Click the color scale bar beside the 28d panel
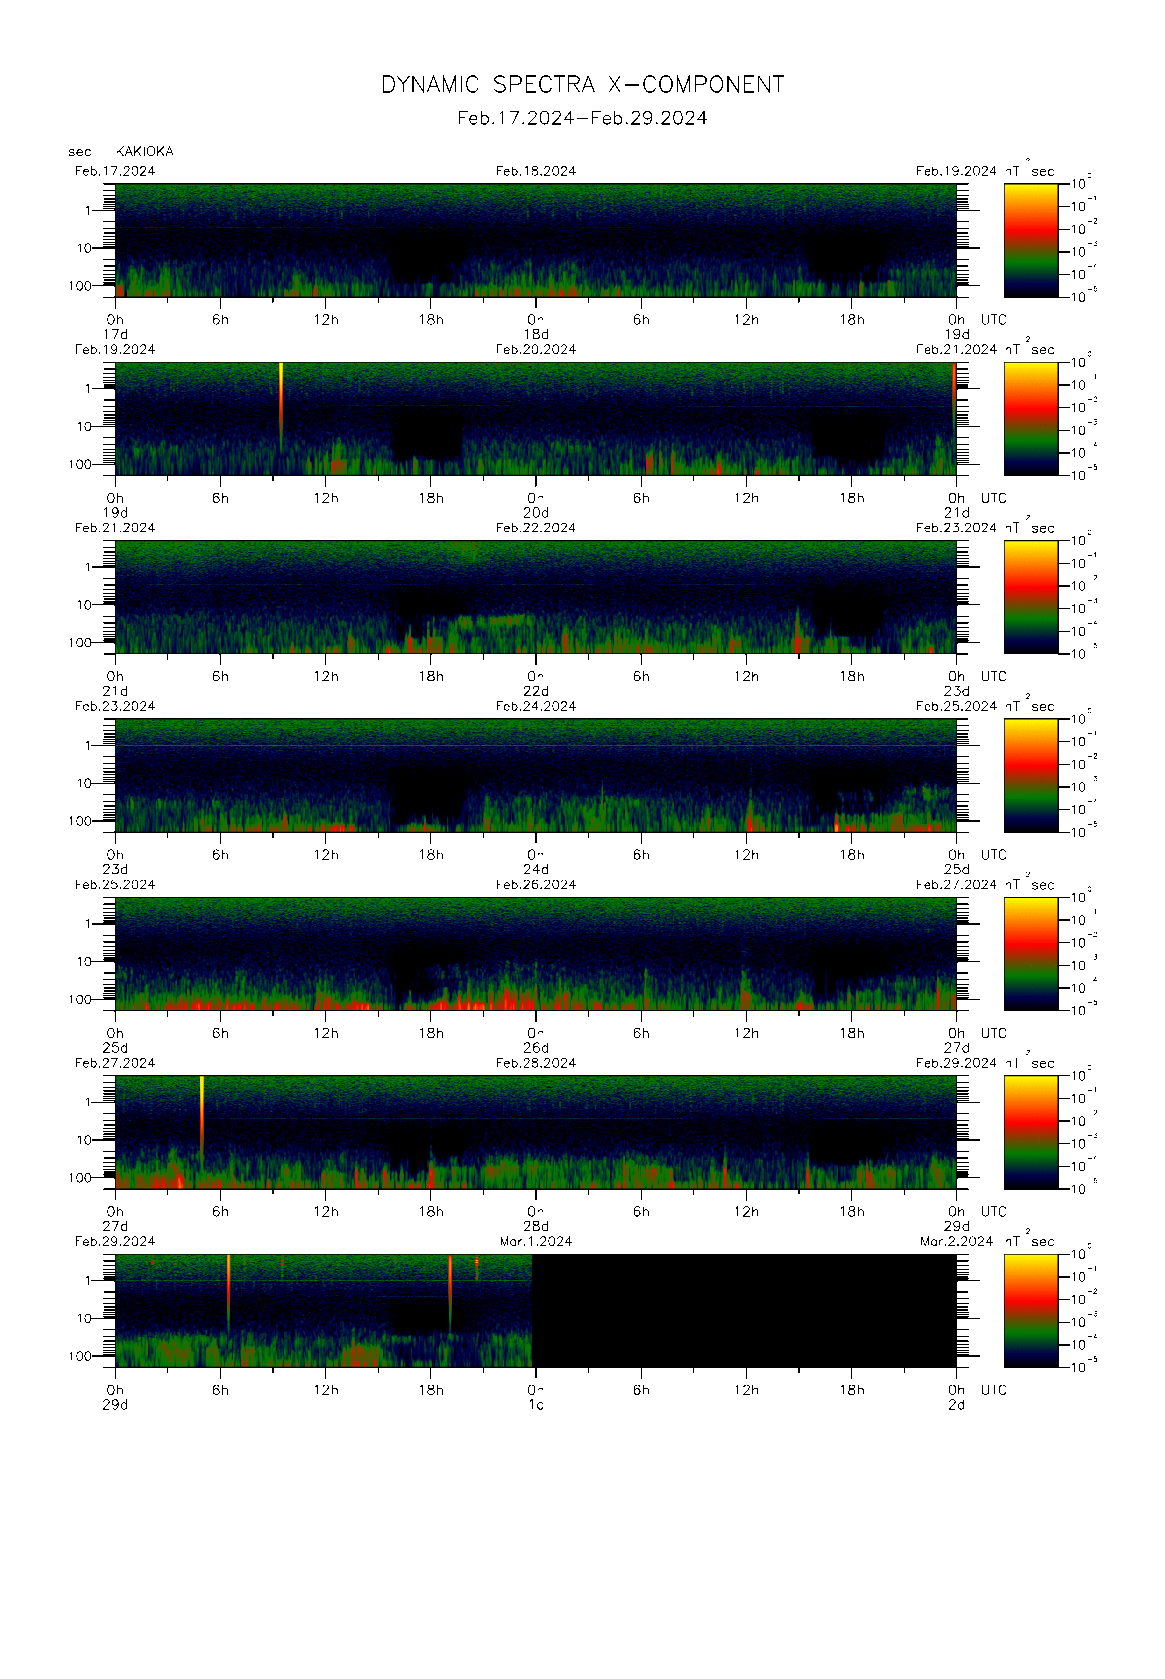Viewport: 1165px width, 1679px height. coord(1031,1132)
